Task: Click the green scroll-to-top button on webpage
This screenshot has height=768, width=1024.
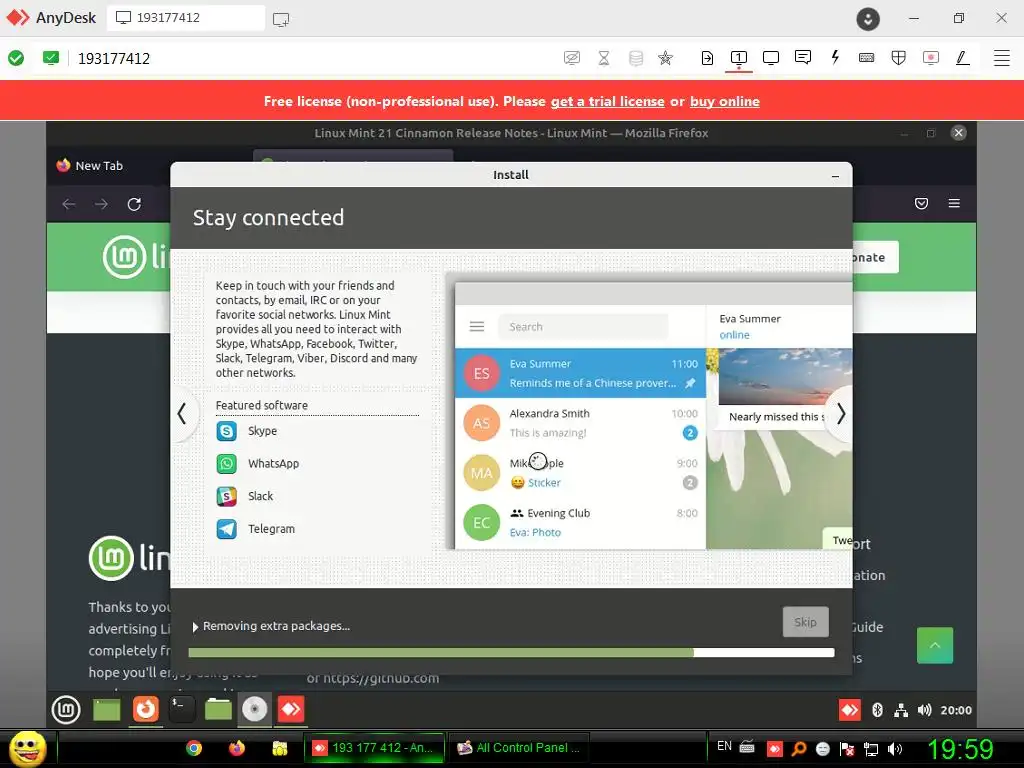Action: [x=935, y=645]
